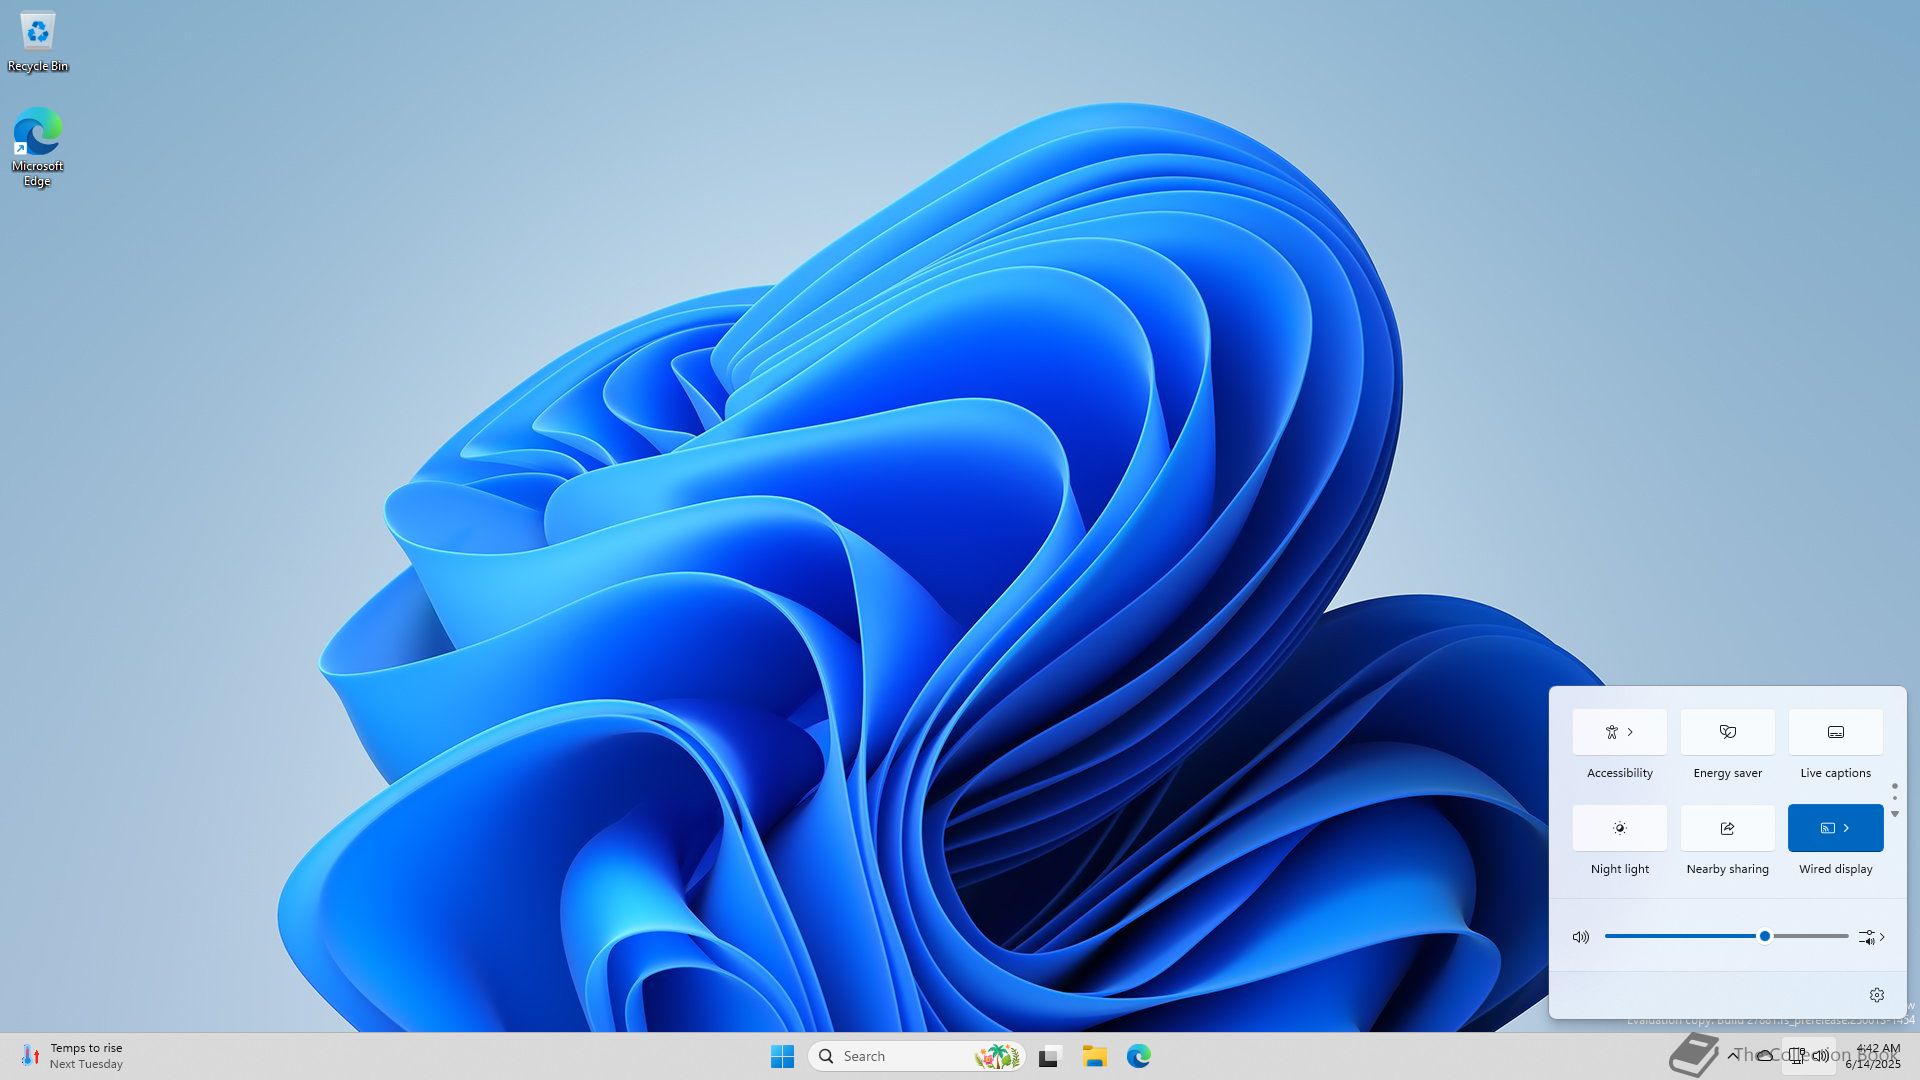Toggle the Energy saver quick setting

point(1727,732)
